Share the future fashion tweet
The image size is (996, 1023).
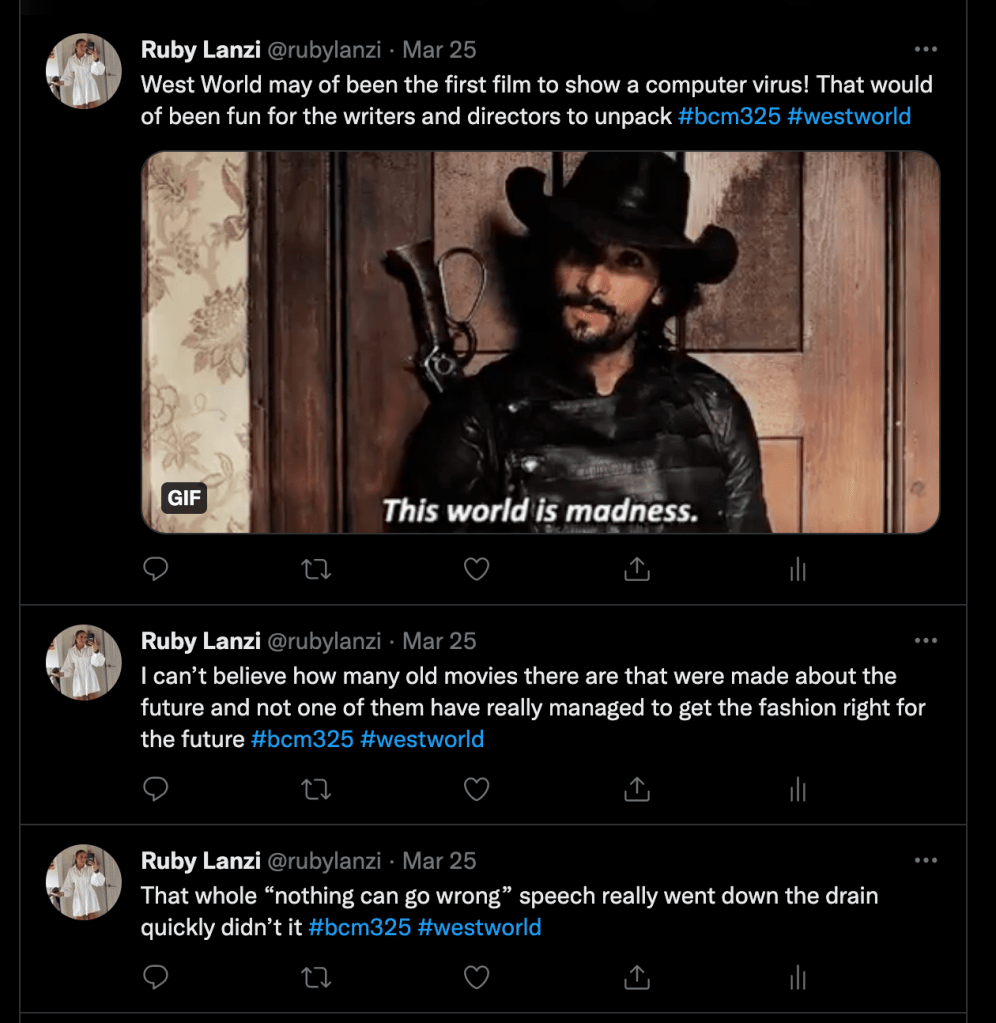pyautogui.click(x=637, y=790)
